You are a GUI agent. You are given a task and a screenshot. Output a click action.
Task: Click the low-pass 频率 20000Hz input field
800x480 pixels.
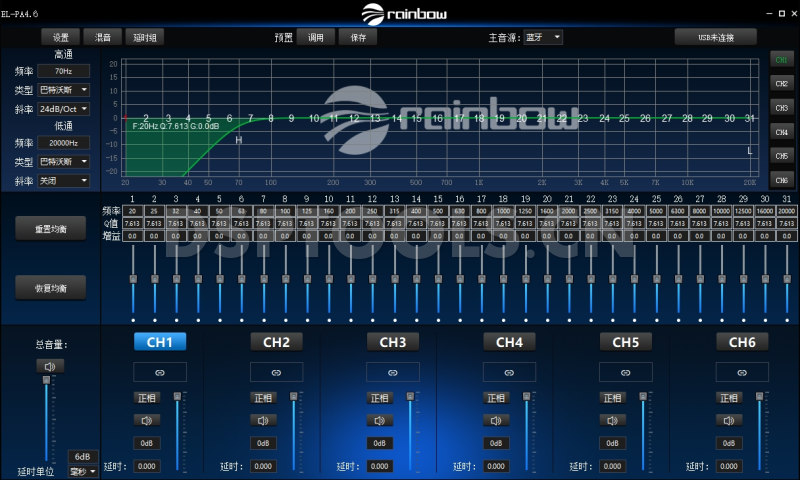pos(64,143)
